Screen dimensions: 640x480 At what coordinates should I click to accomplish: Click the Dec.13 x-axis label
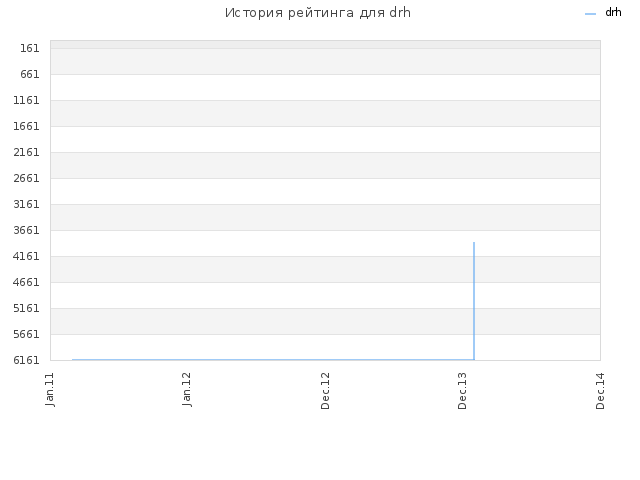click(462, 391)
